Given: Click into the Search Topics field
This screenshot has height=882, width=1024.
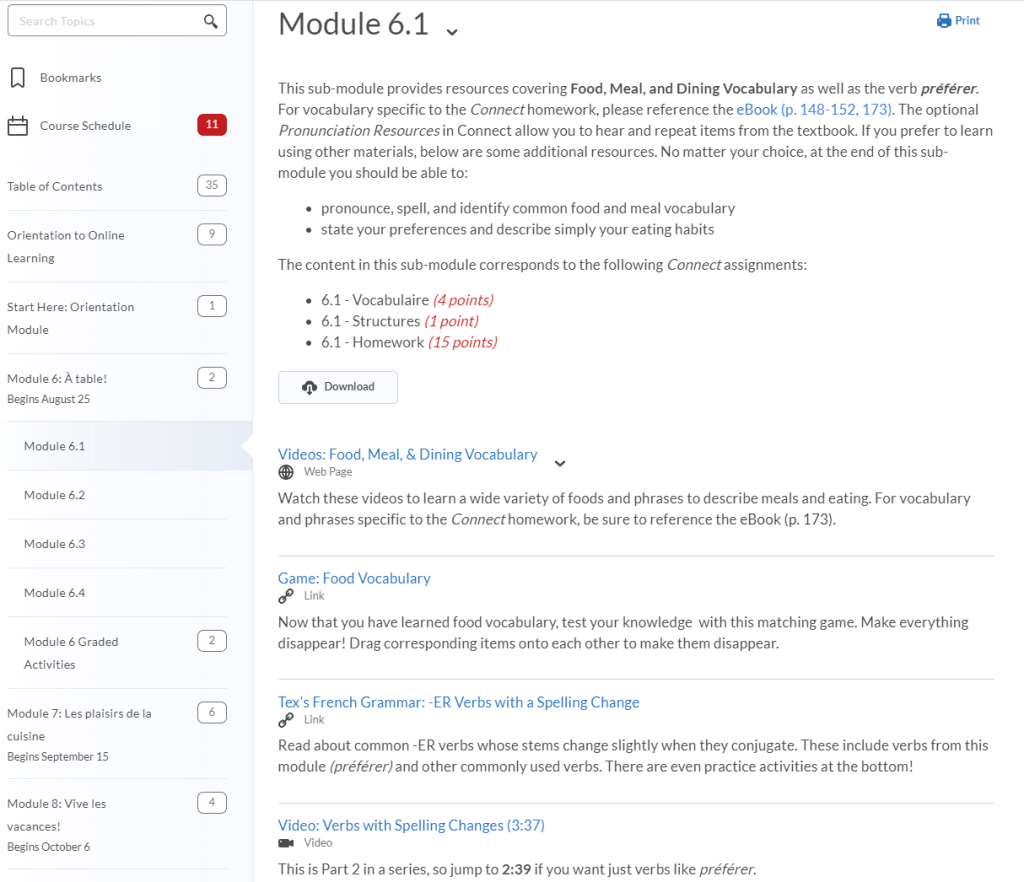Looking at the screenshot, I should point(105,21).
